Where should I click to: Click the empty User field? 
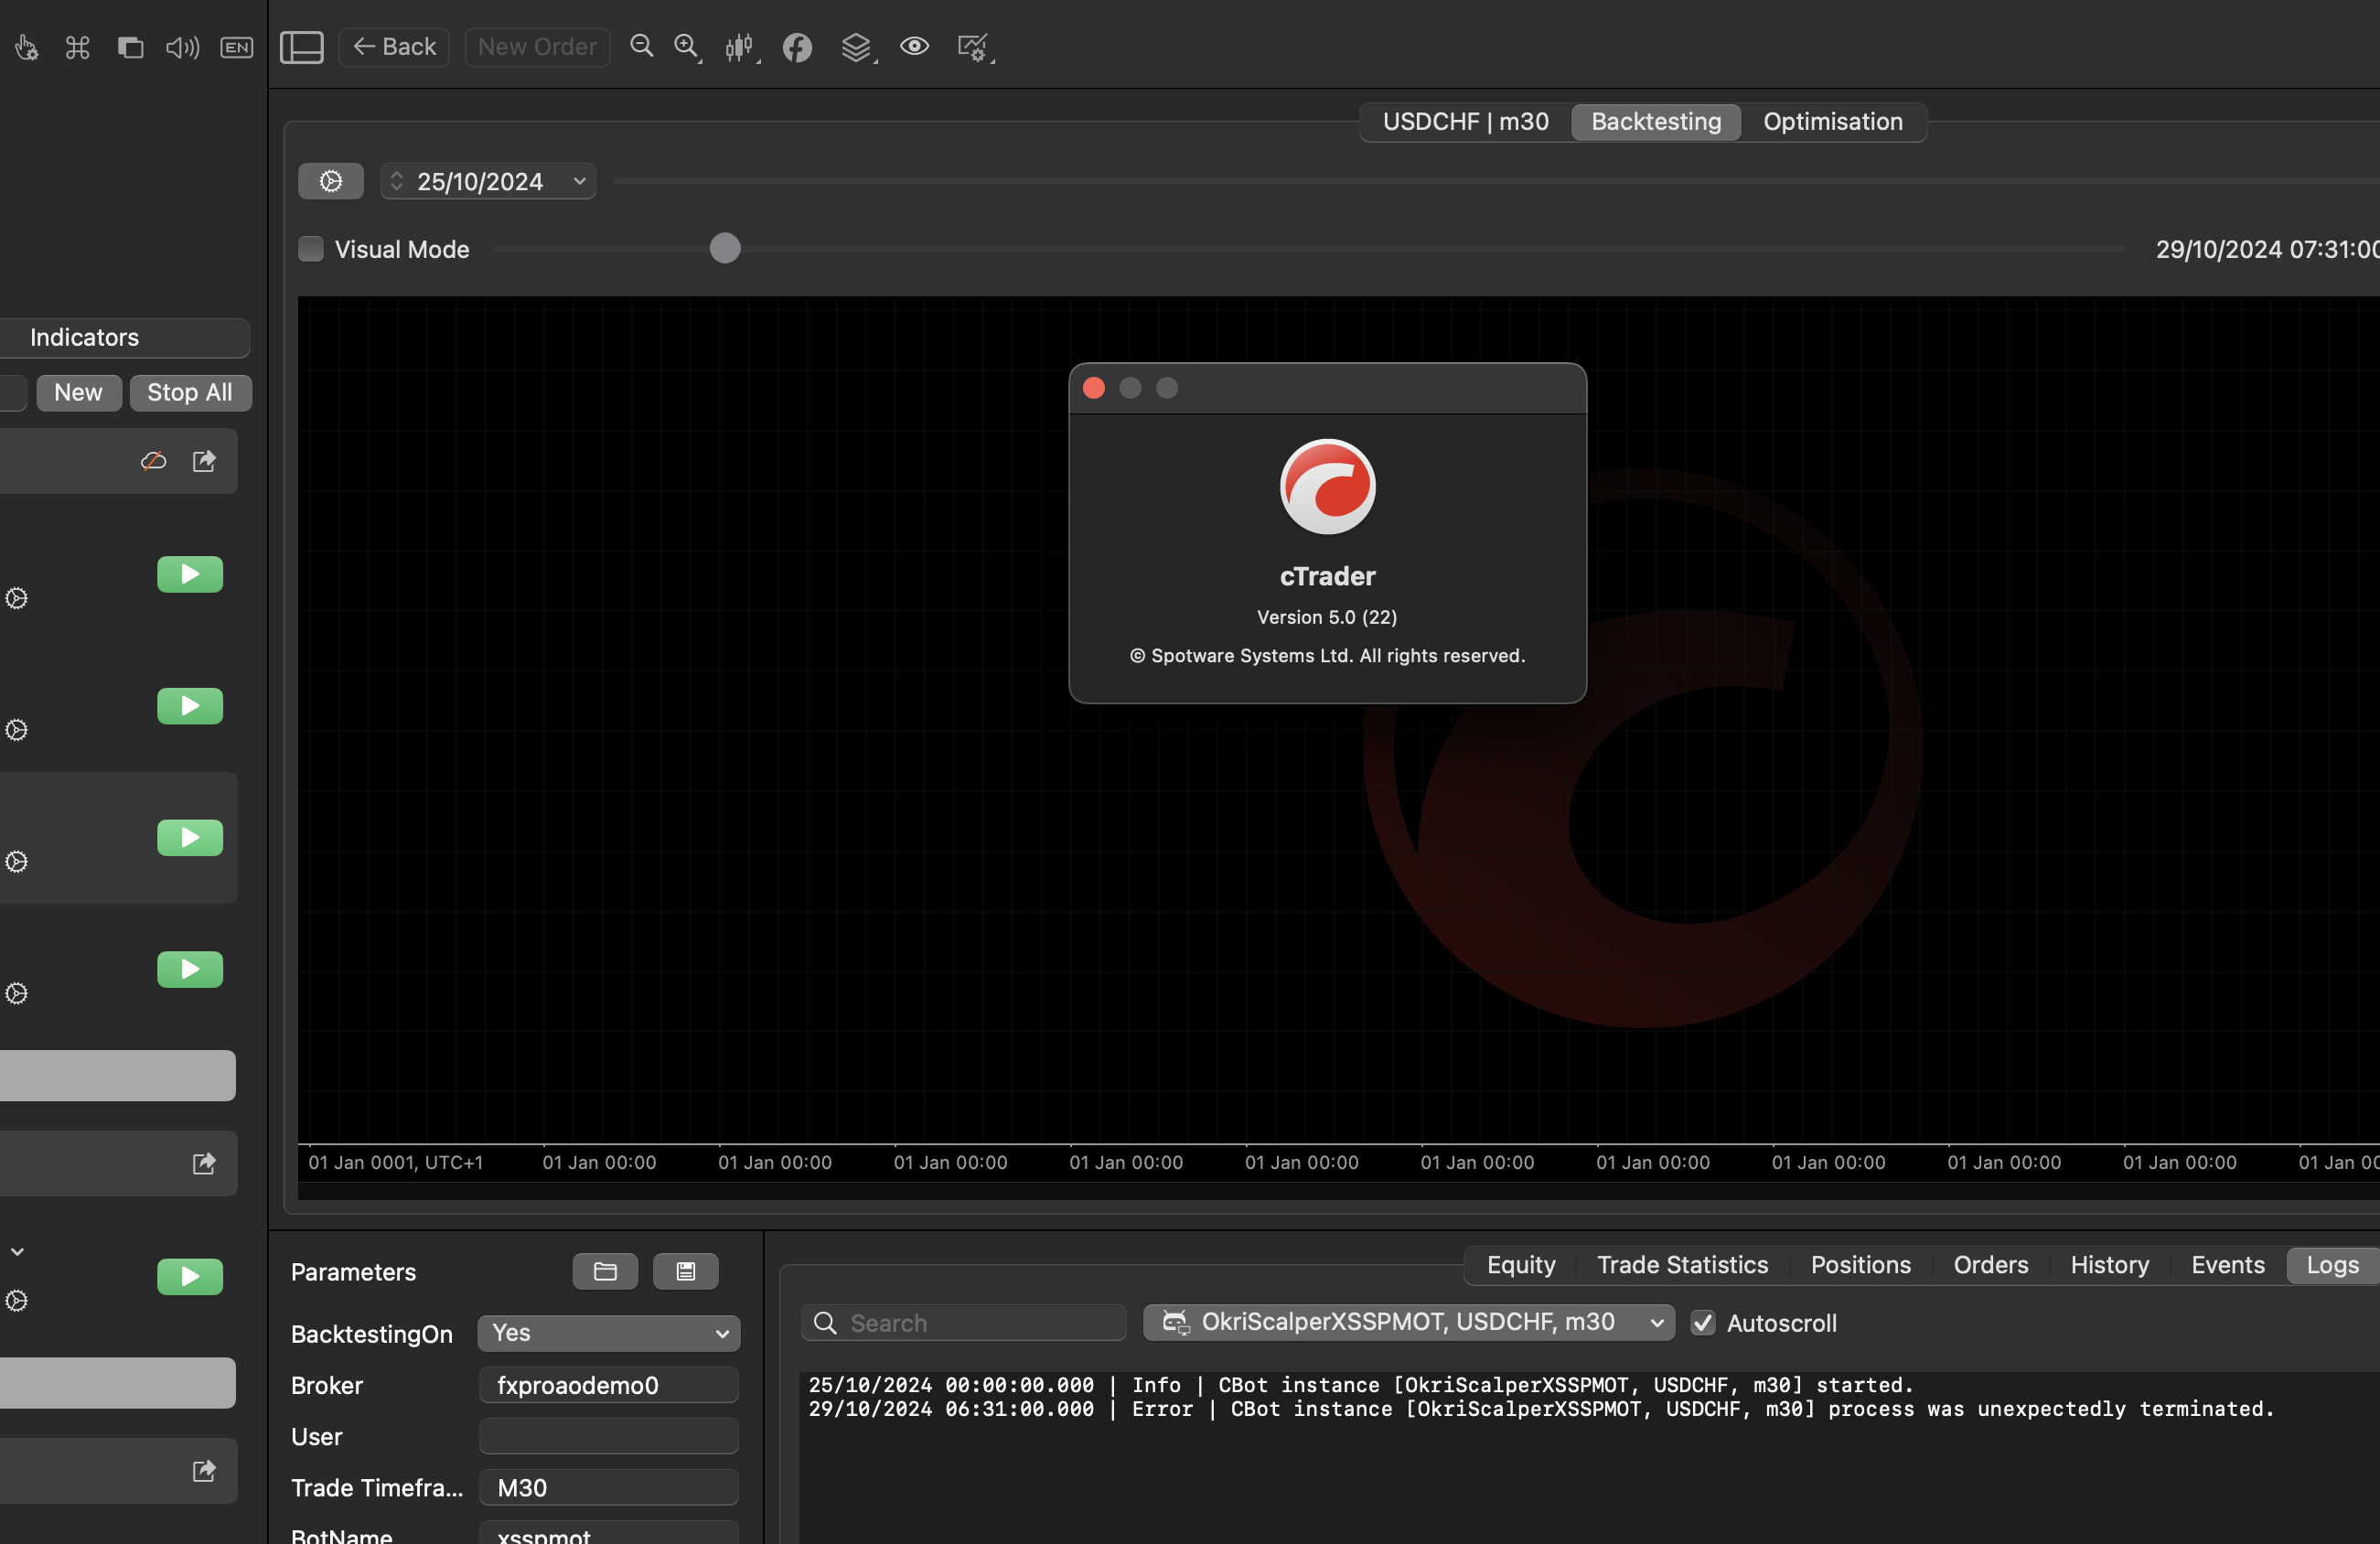609,1435
